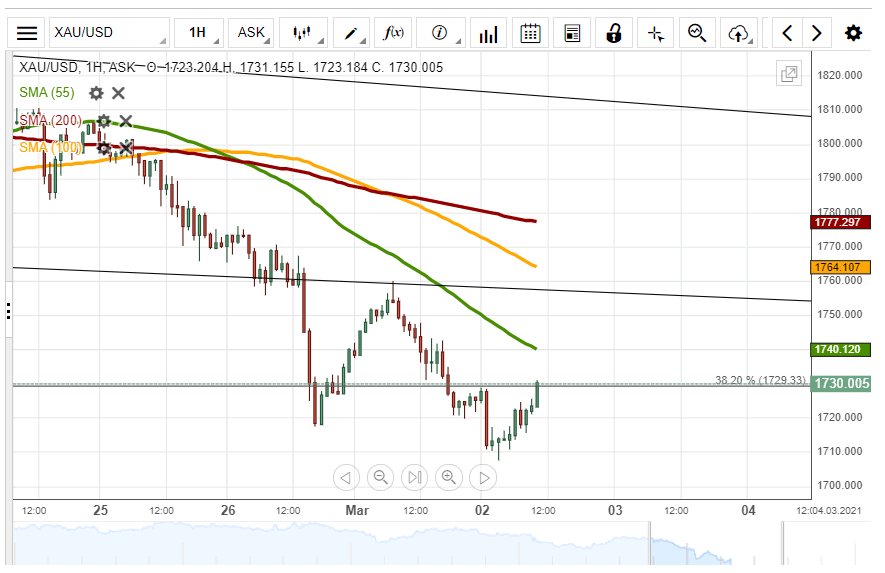Zoom out with circled minus magnifier
The width and height of the screenshot is (885, 573).
380,478
